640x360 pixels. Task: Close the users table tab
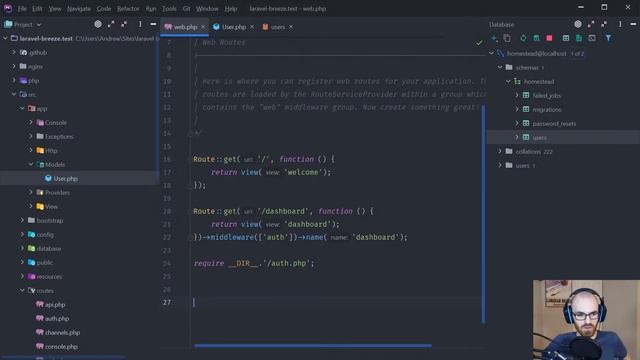[x=291, y=27]
